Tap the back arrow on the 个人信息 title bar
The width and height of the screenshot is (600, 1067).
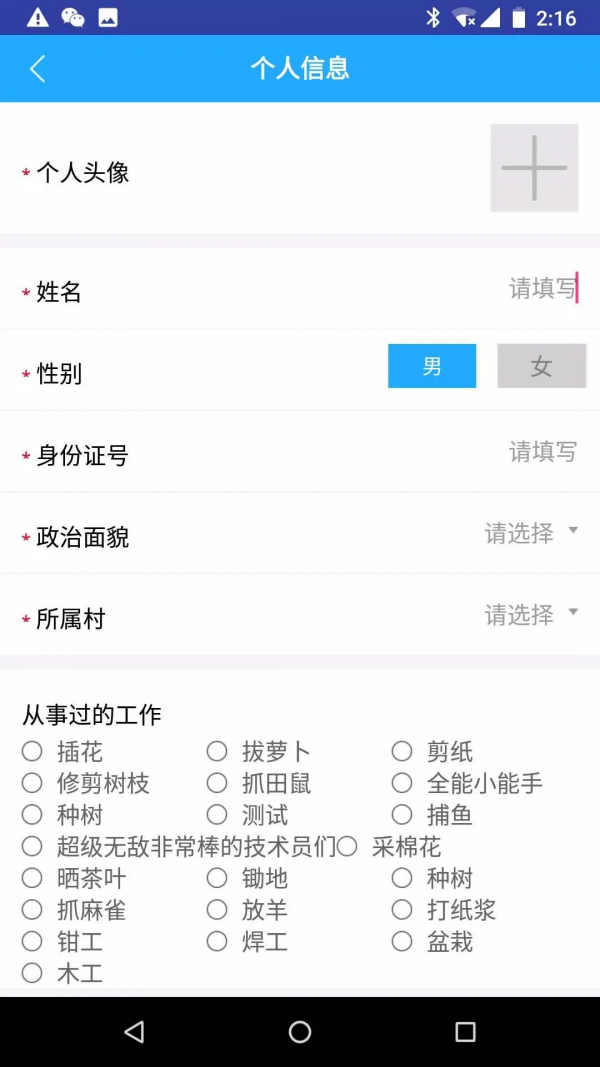[38, 68]
